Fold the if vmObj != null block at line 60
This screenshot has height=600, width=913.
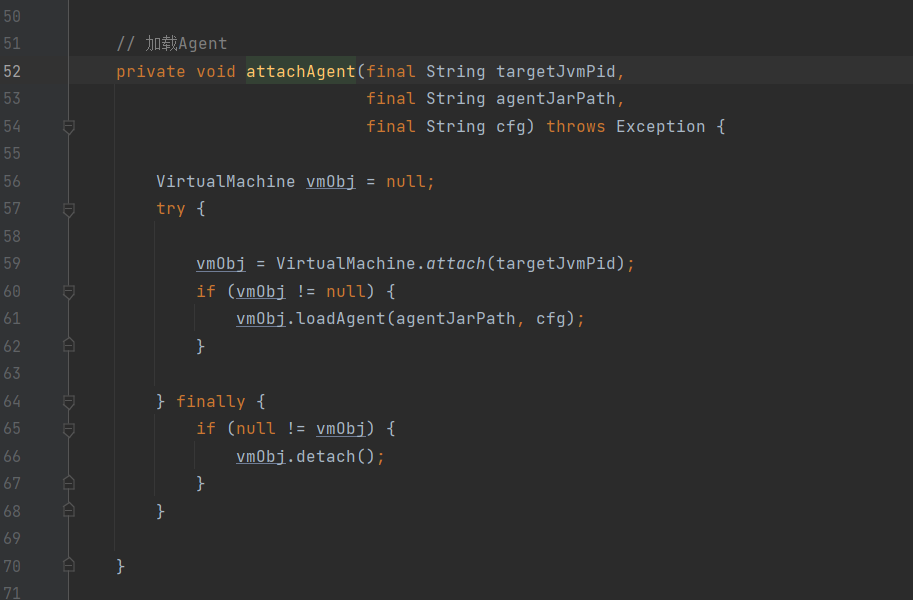pos(69,292)
